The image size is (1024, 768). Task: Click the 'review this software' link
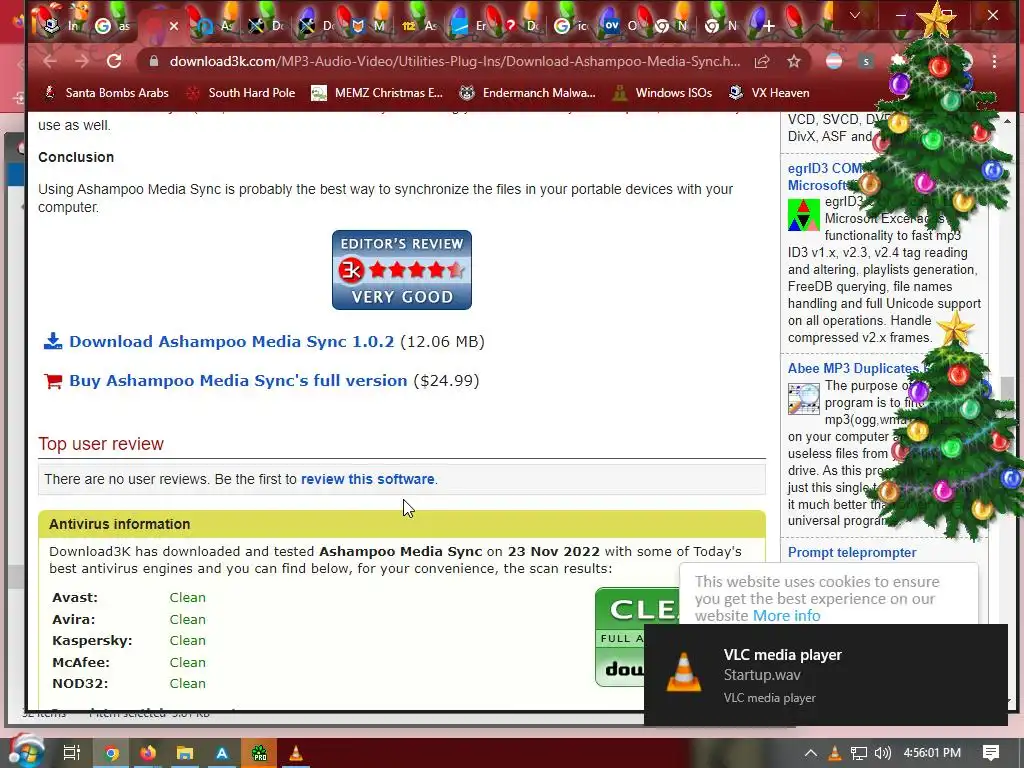click(x=368, y=479)
